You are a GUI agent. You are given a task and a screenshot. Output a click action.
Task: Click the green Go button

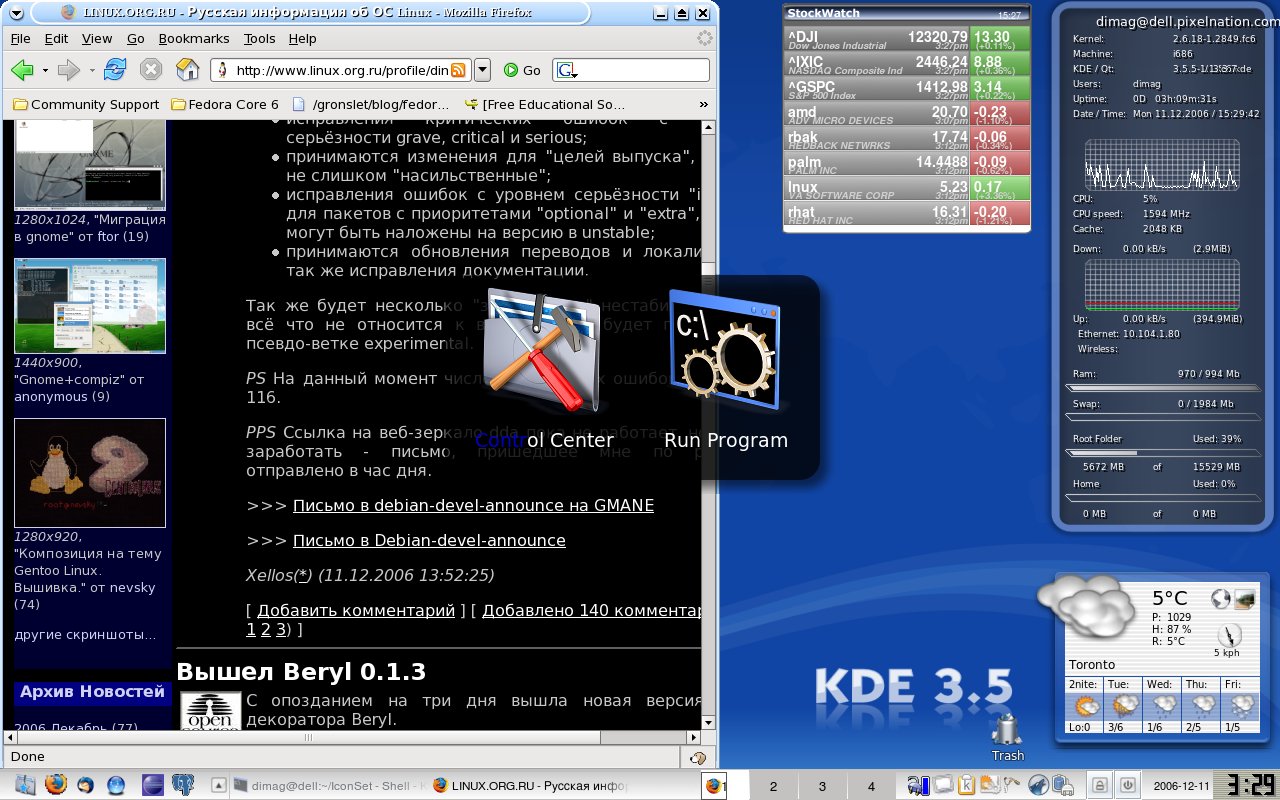point(522,70)
